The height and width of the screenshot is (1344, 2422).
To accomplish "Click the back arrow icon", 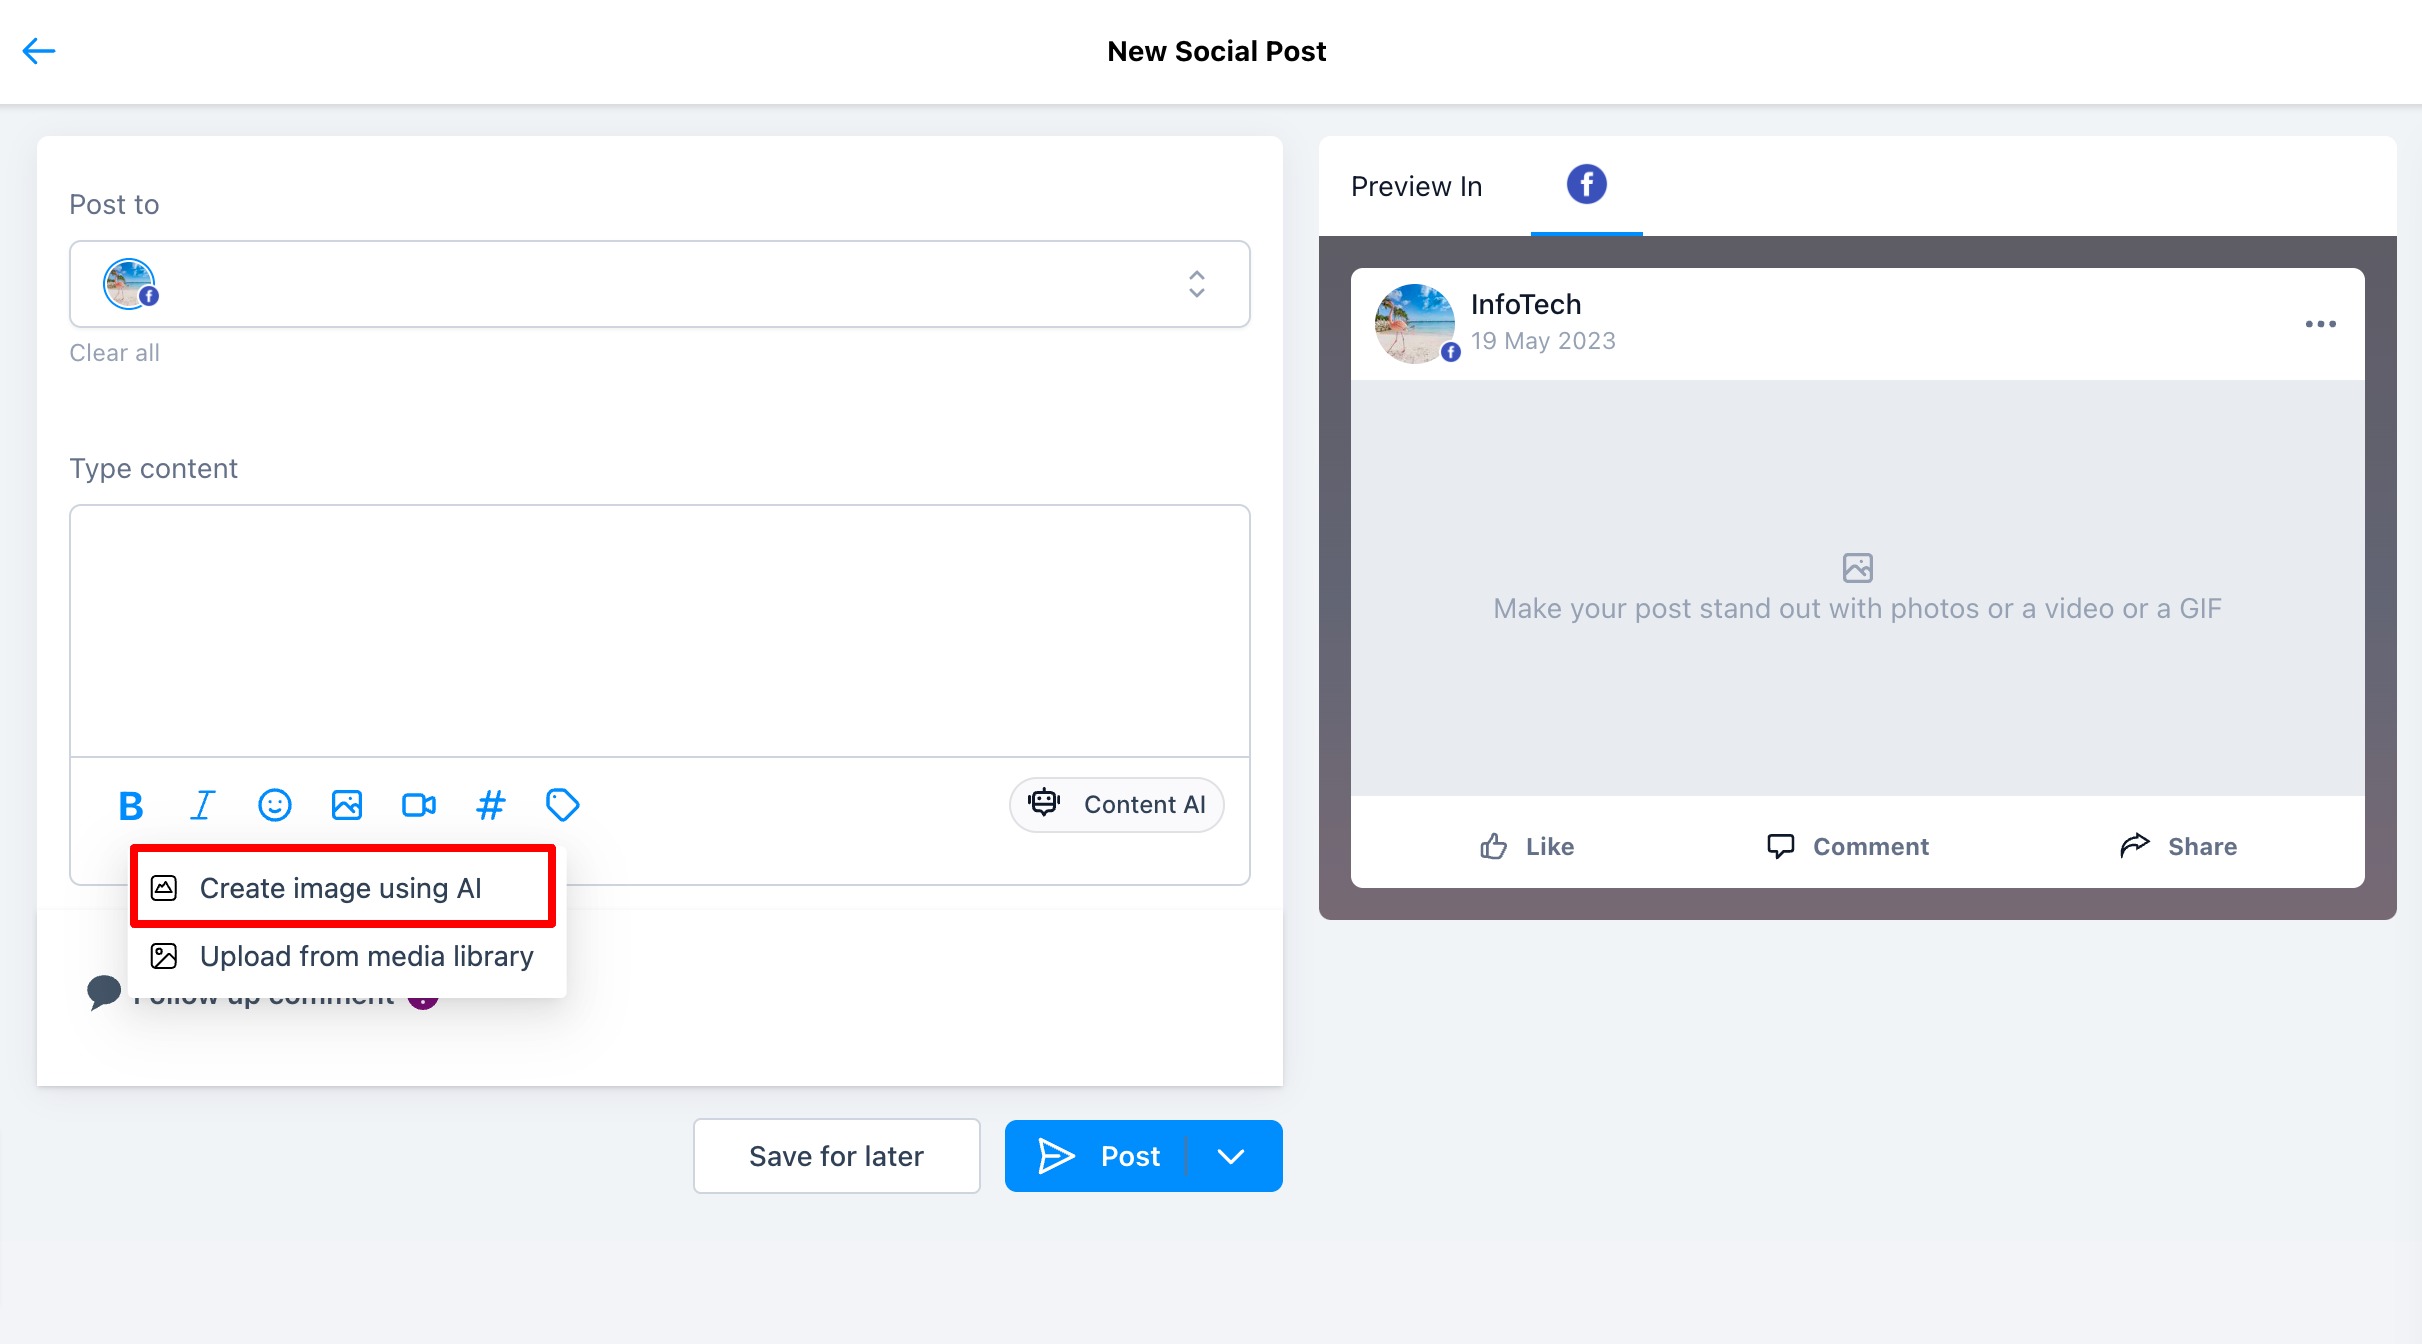I will 39,51.
